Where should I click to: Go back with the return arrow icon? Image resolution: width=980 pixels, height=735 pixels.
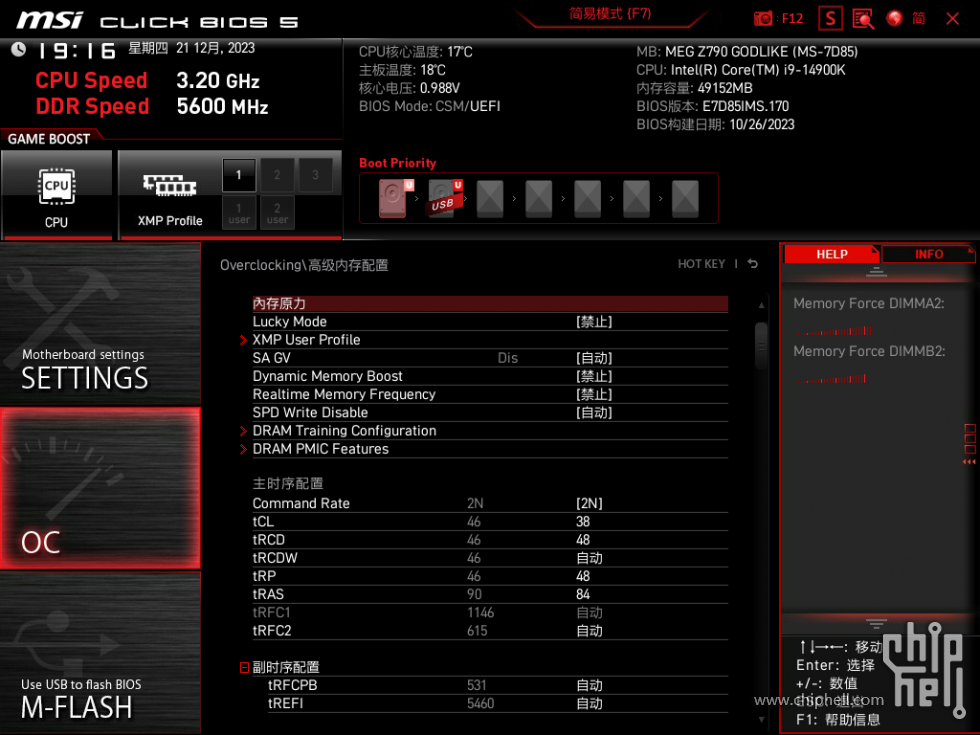pos(753,264)
